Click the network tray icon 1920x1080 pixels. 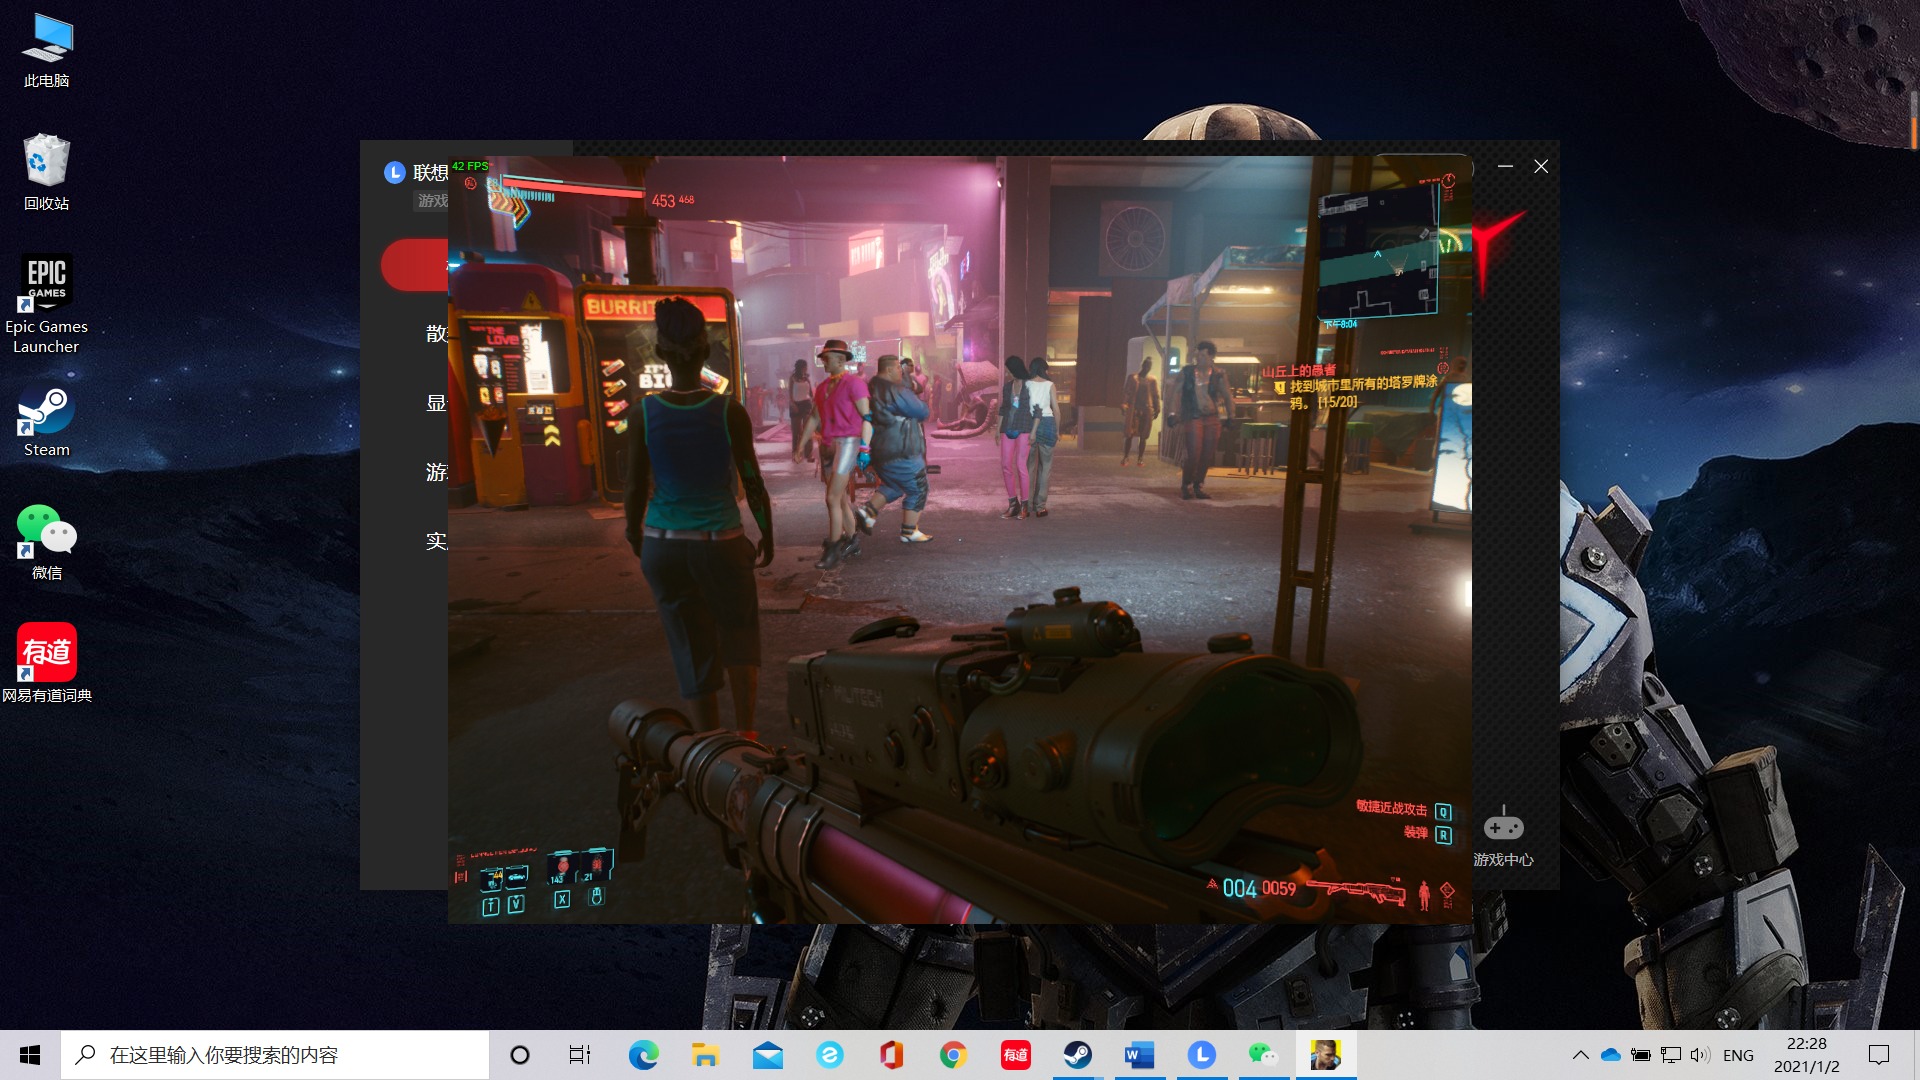click(1670, 1055)
